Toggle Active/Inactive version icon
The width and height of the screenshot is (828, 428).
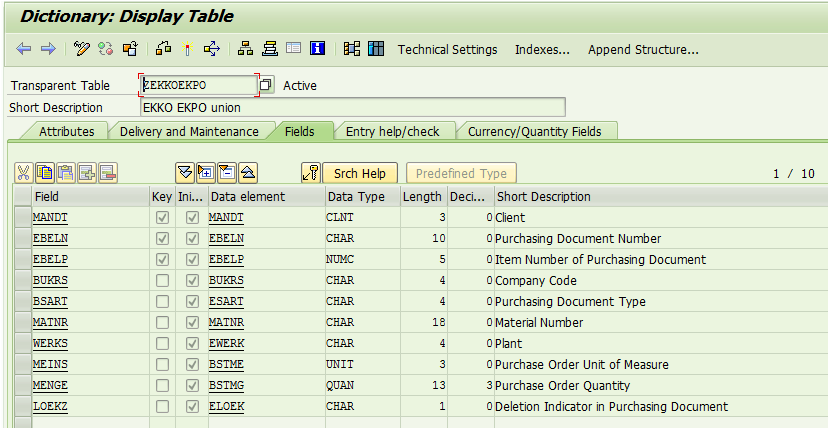(106, 49)
